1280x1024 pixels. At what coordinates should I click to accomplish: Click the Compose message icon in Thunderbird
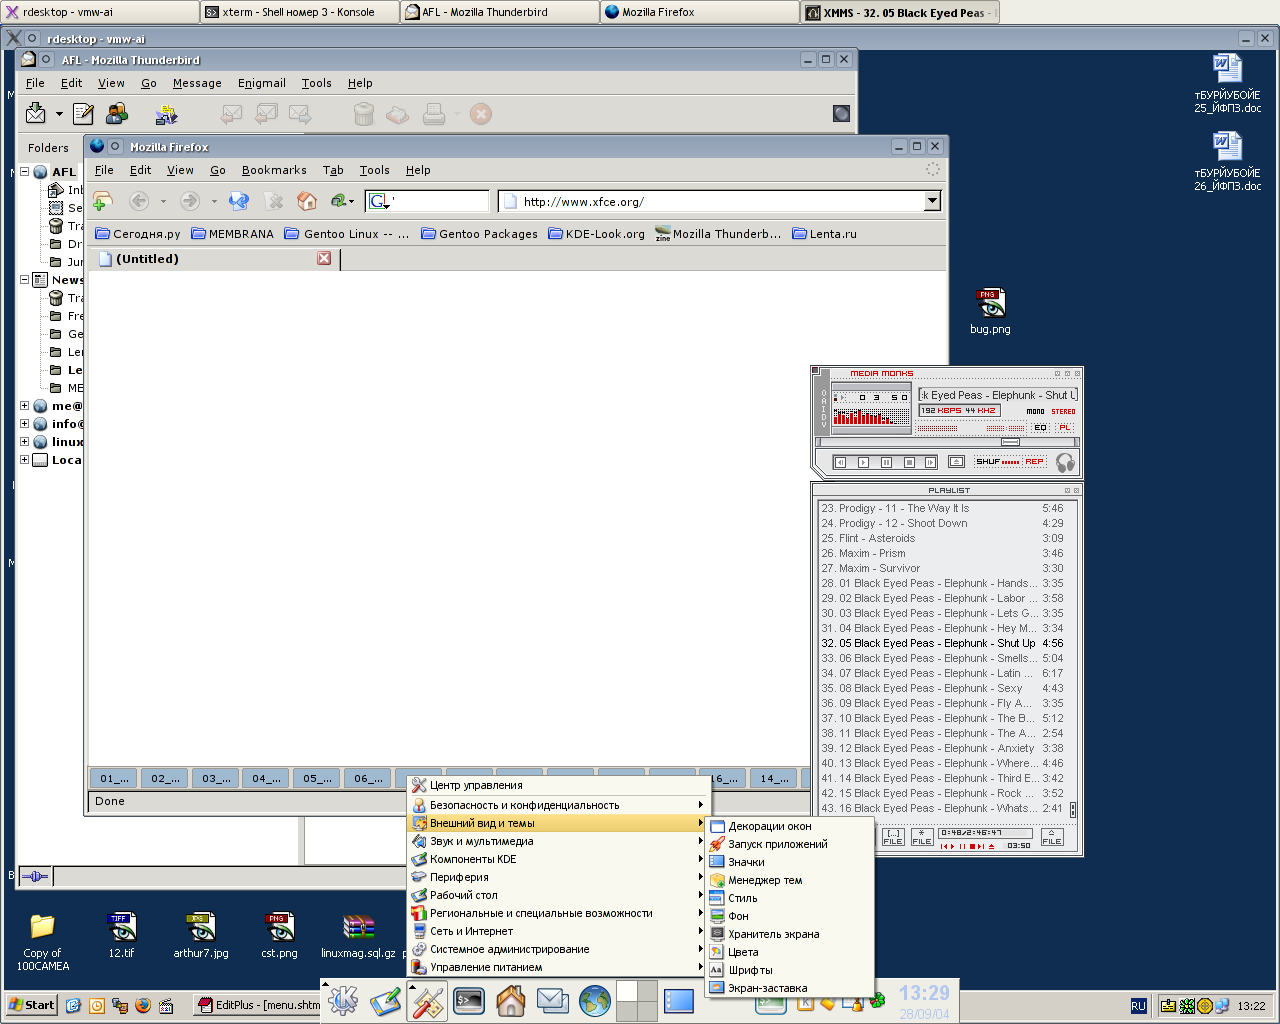pos(84,114)
